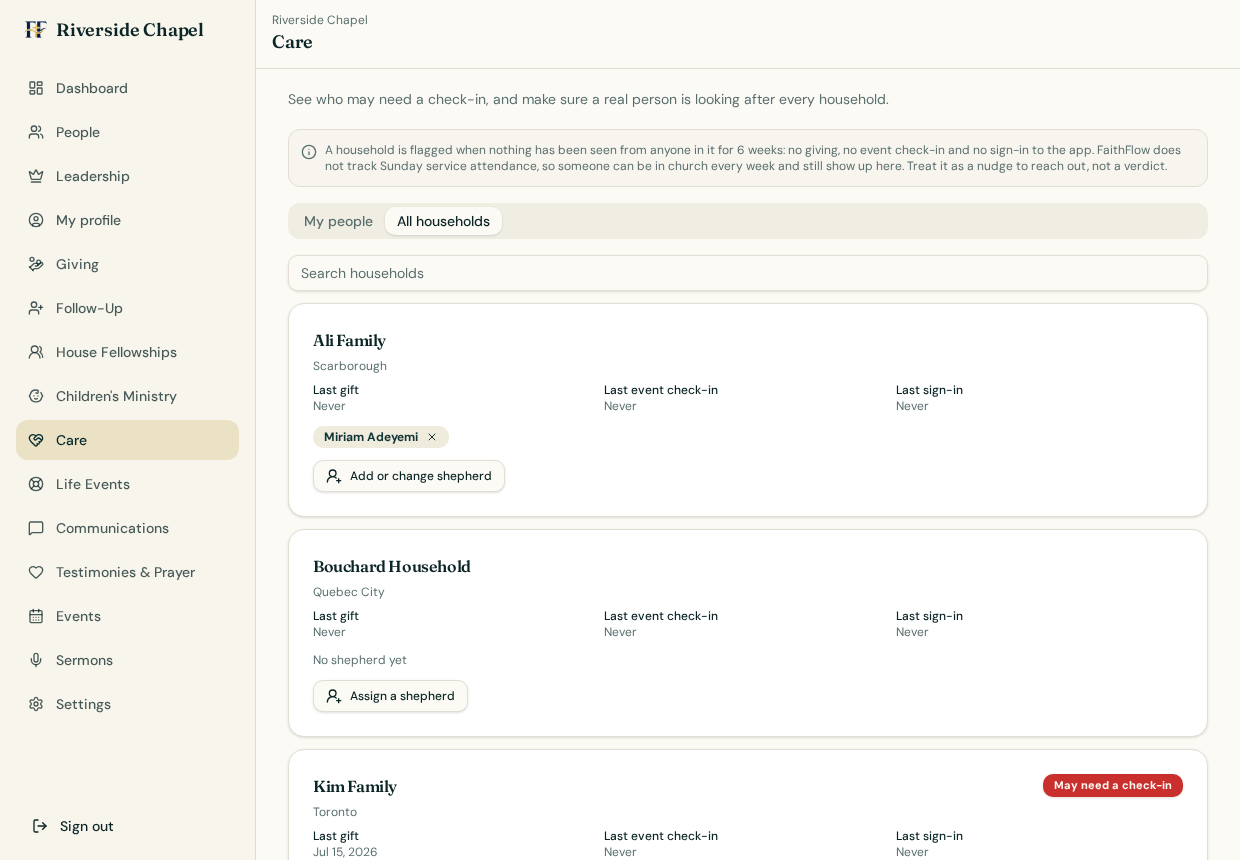Open Giving in the sidebar
This screenshot has width=1240, height=860.
(127, 264)
